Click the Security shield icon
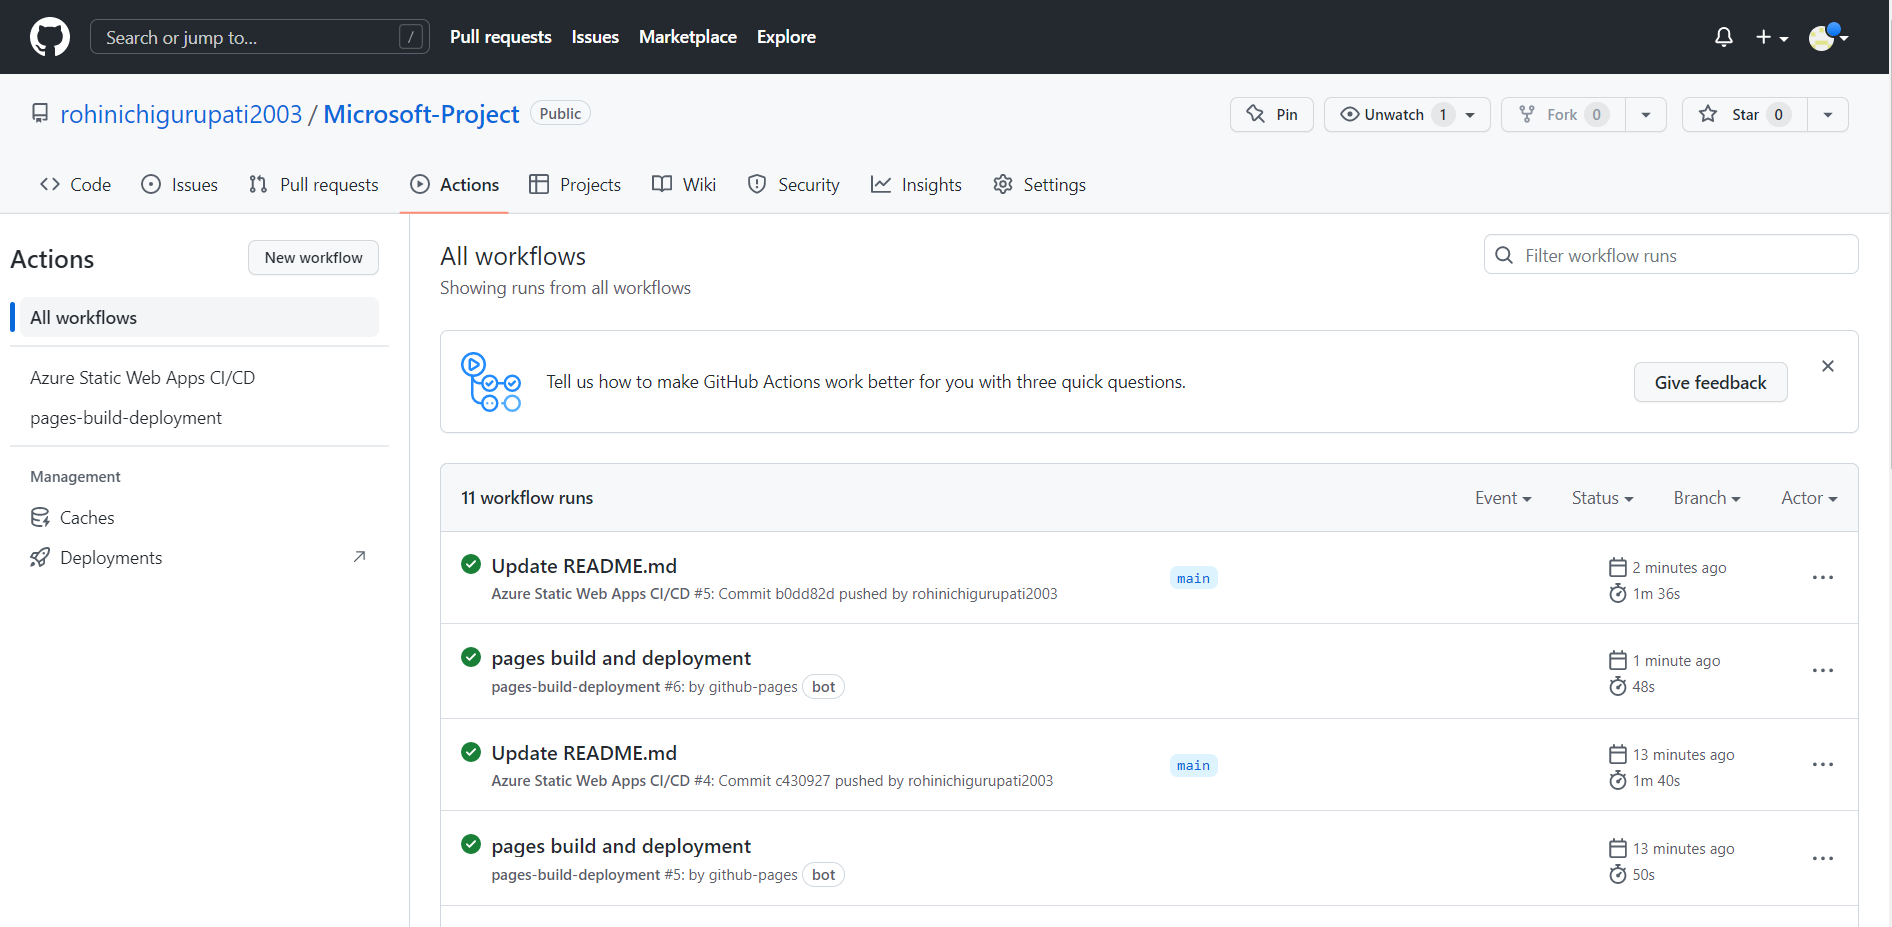The image size is (1892, 927). coord(756,184)
